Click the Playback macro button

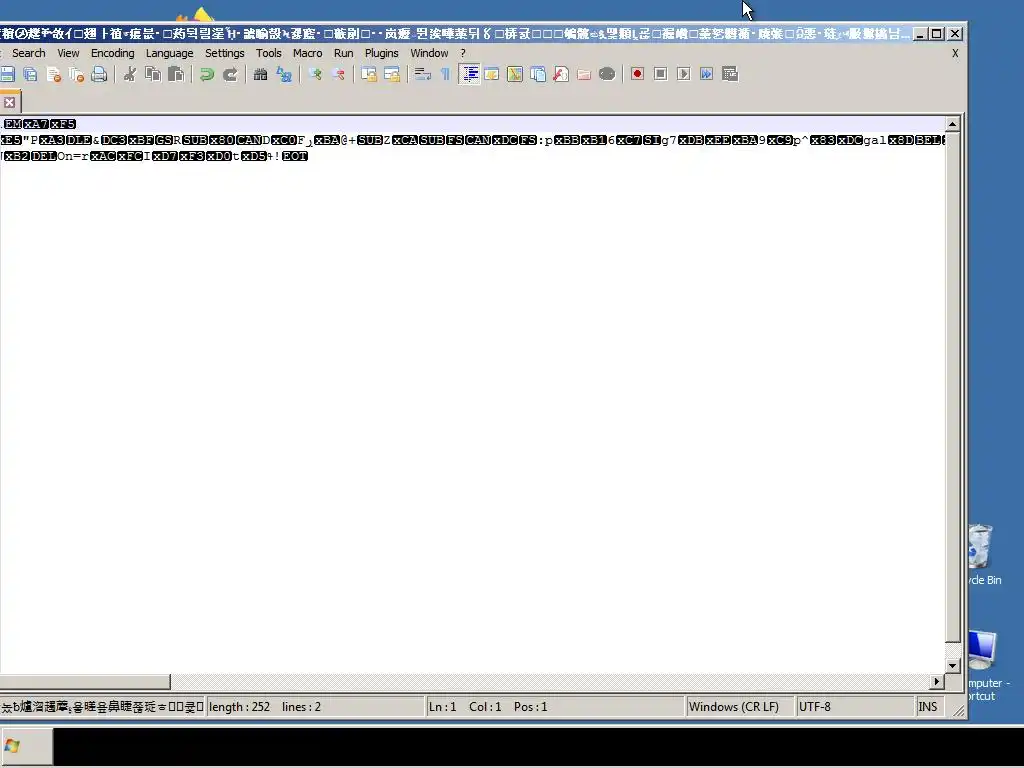684,74
